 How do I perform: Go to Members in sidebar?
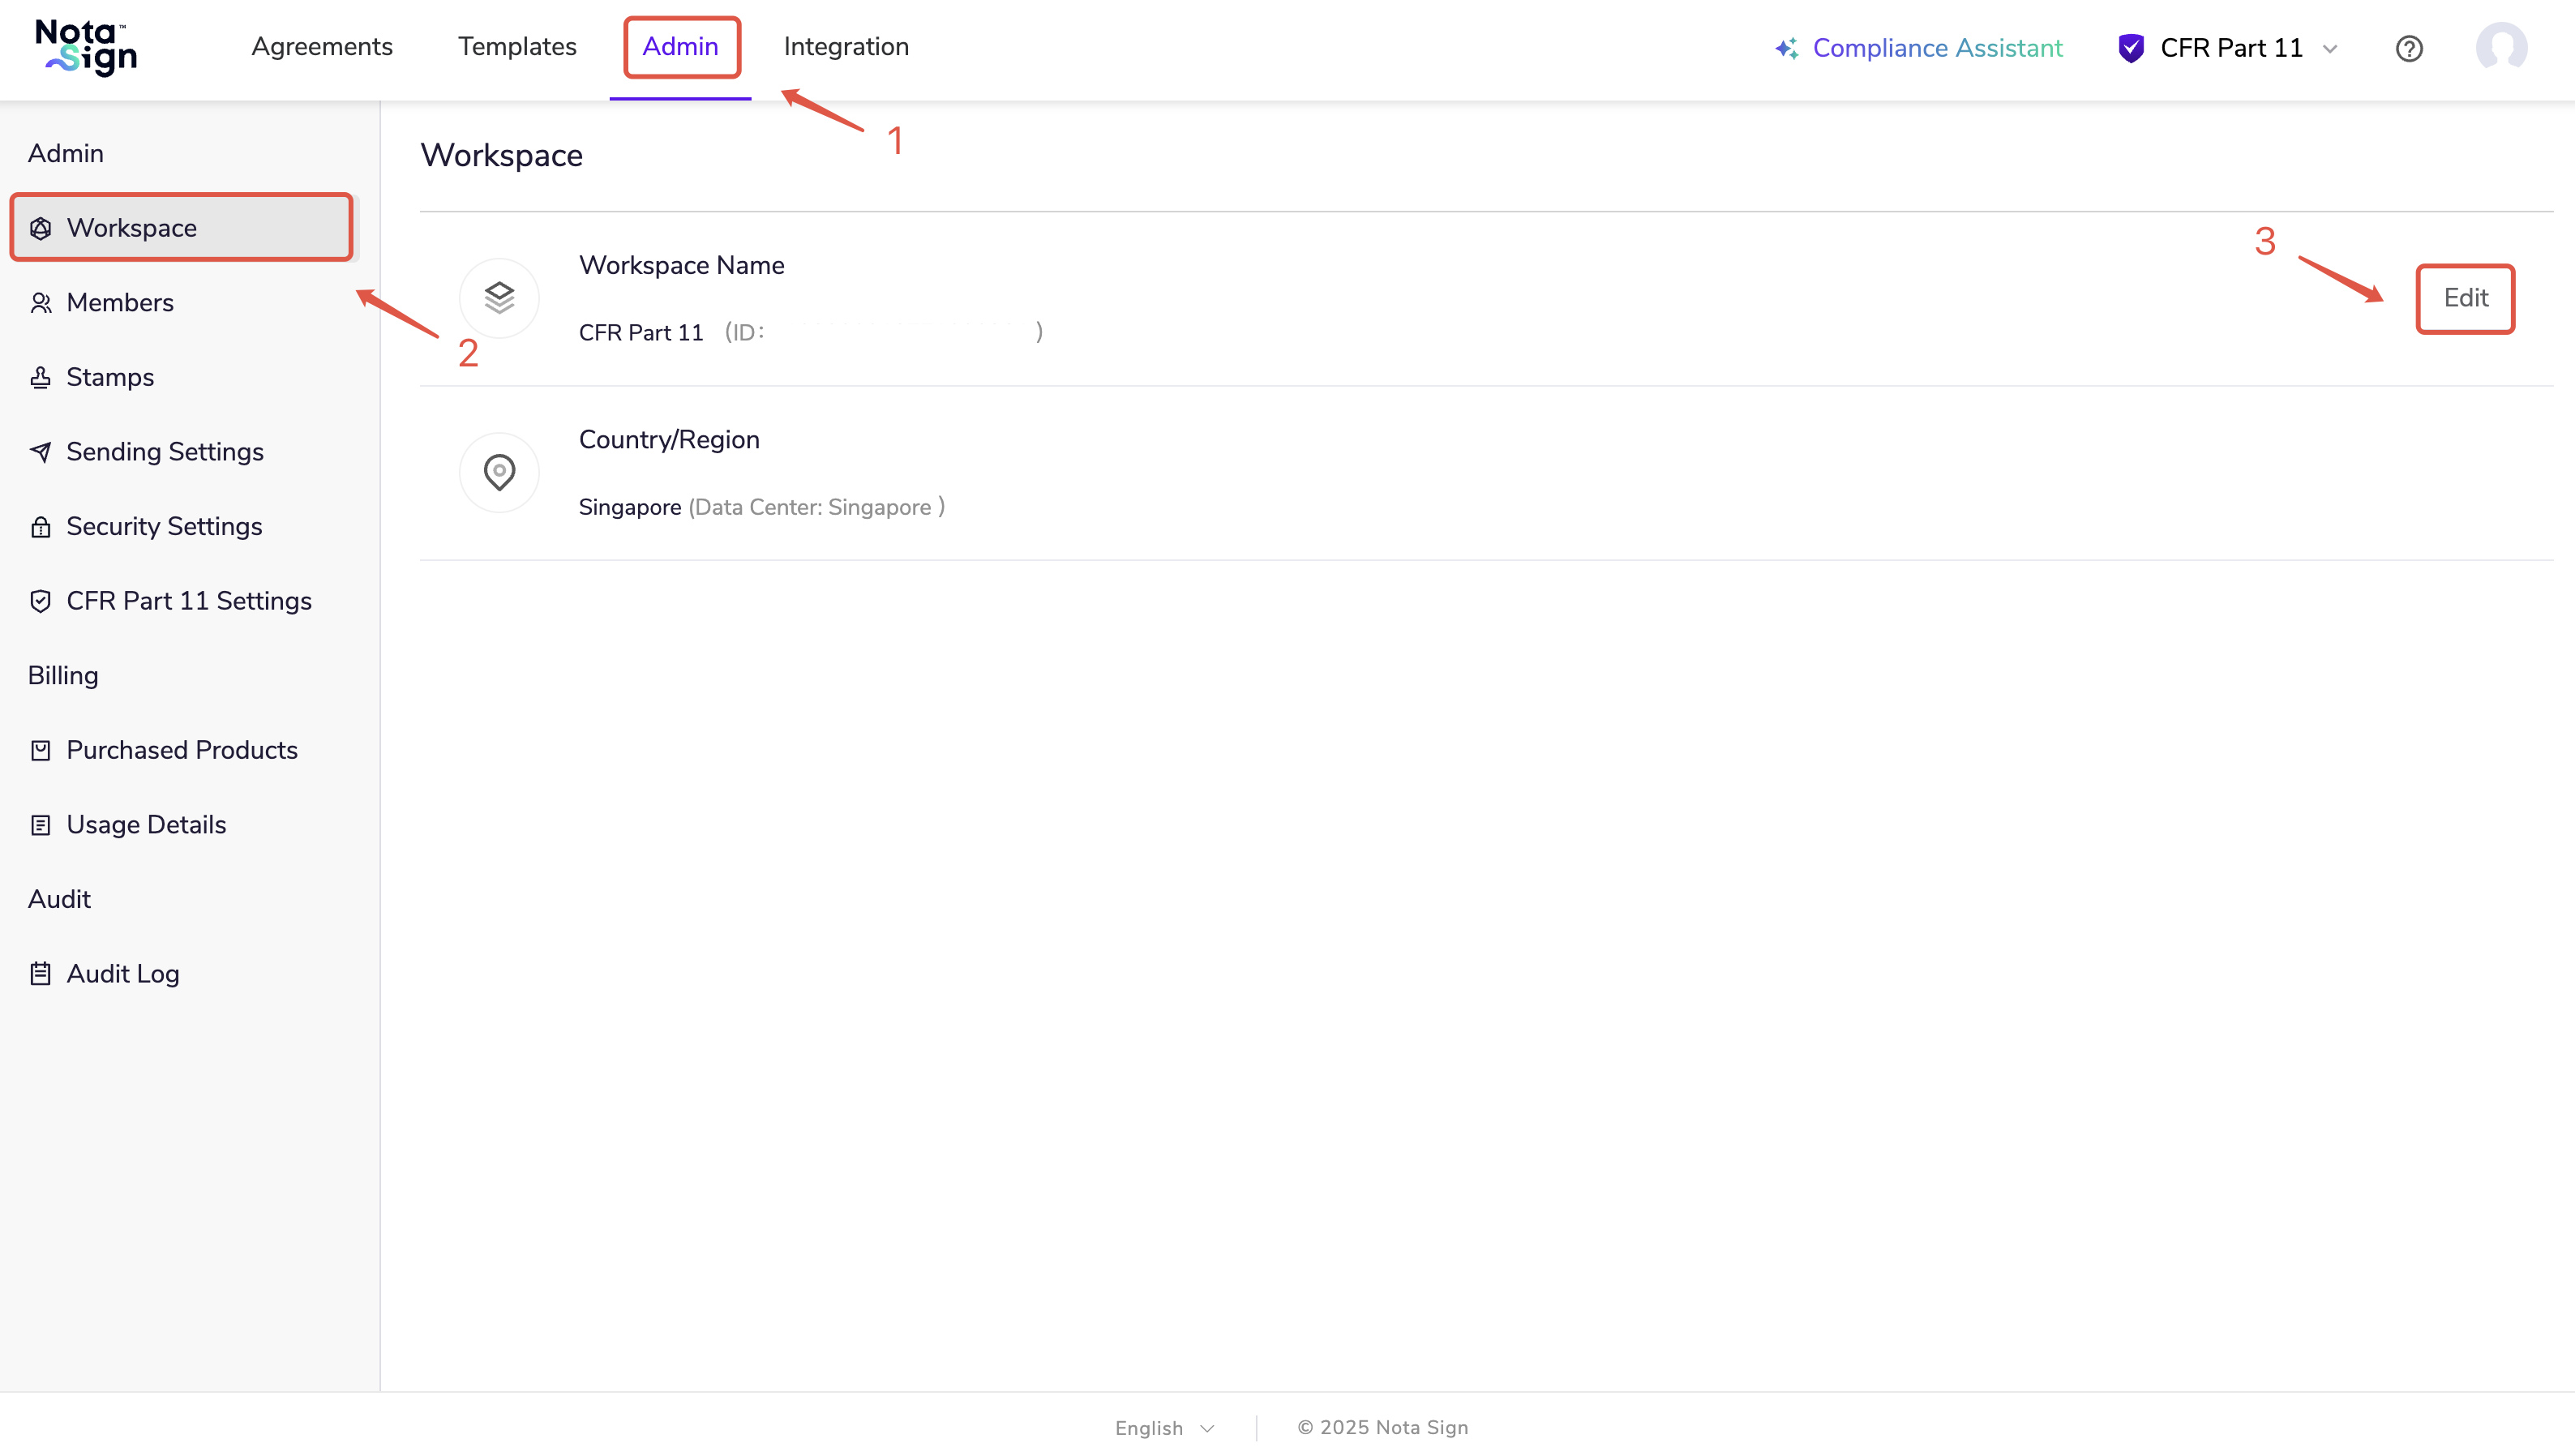[x=120, y=302]
